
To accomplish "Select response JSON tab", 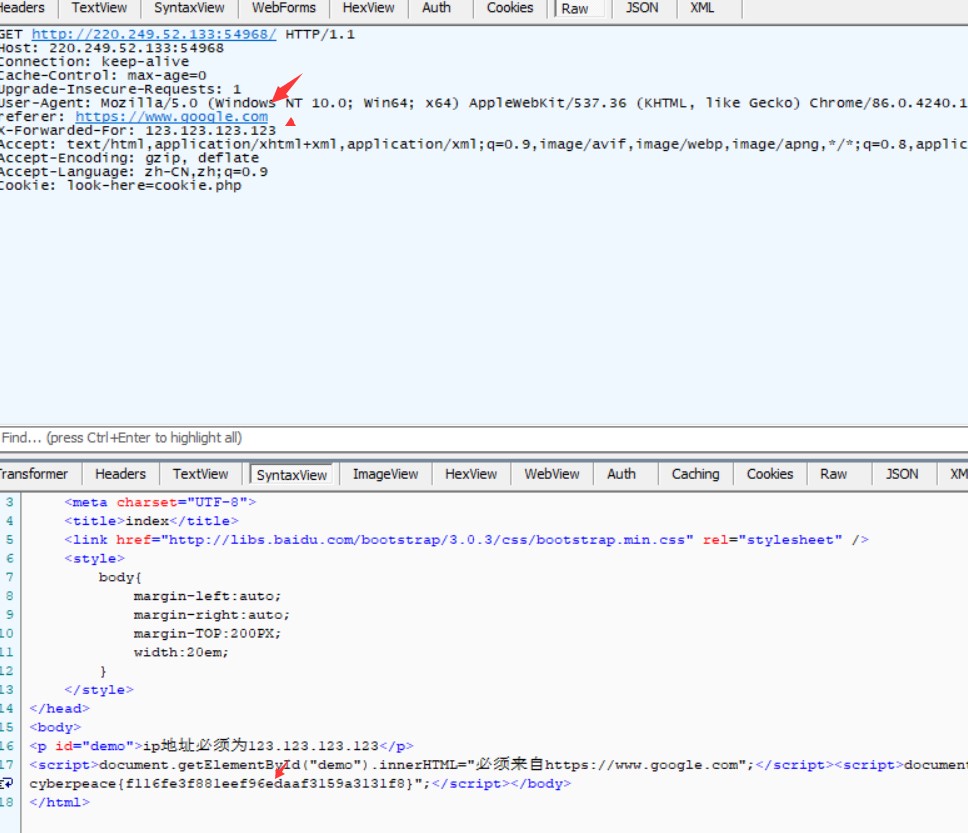I will pos(902,474).
